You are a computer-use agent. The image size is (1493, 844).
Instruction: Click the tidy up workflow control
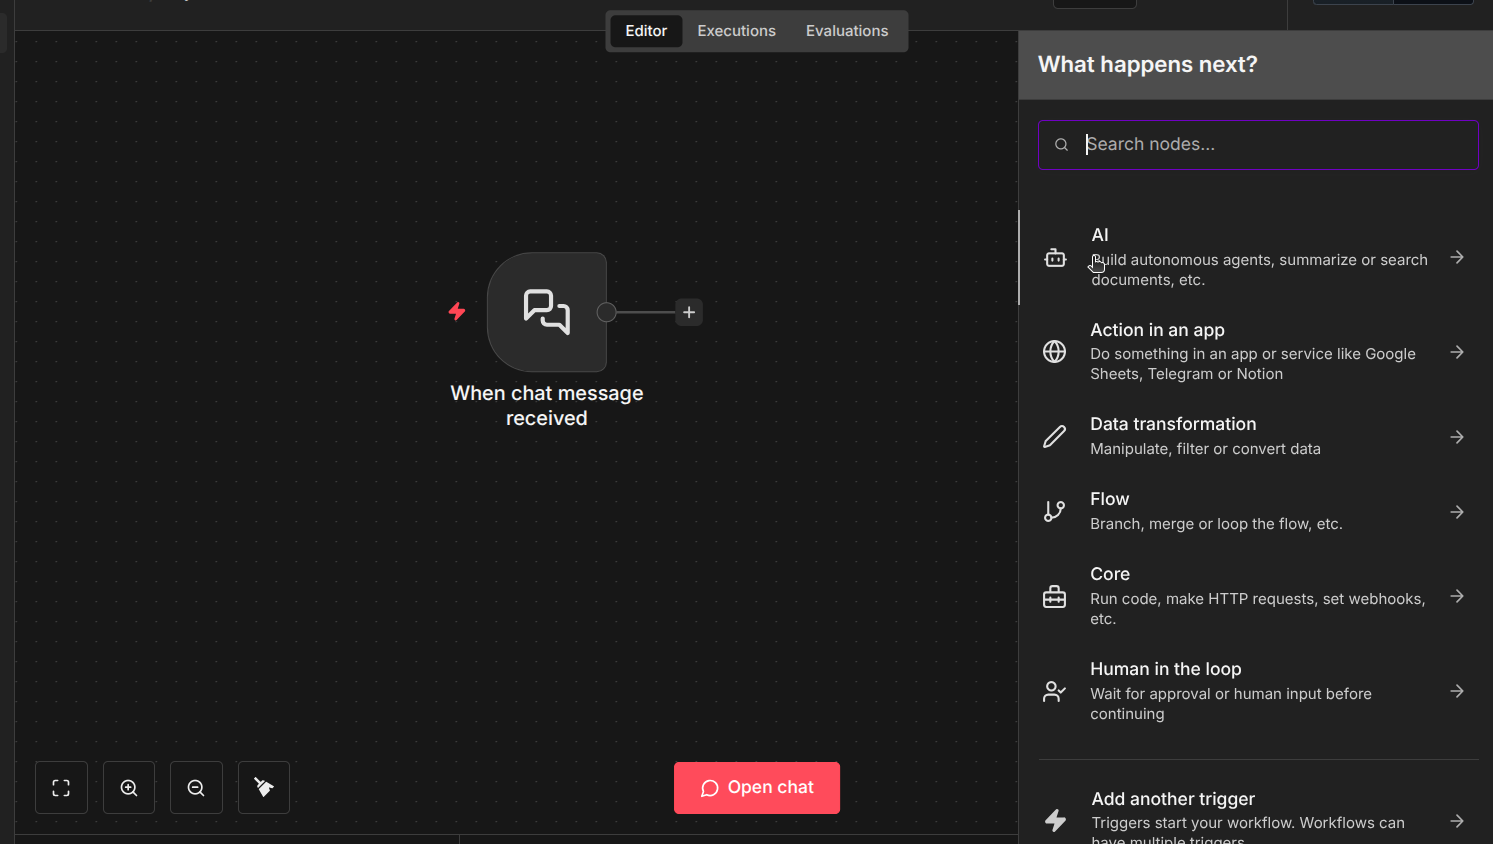pyautogui.click(x=263, y=787)
